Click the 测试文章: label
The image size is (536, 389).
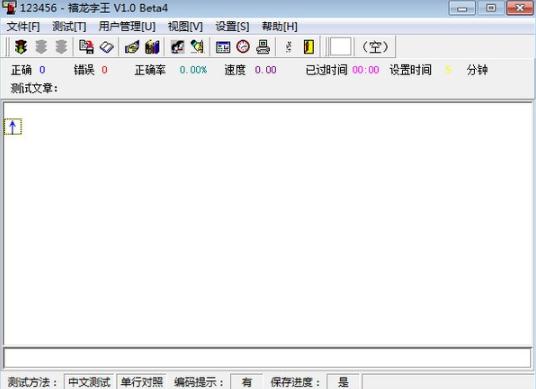tap(35, 88)
